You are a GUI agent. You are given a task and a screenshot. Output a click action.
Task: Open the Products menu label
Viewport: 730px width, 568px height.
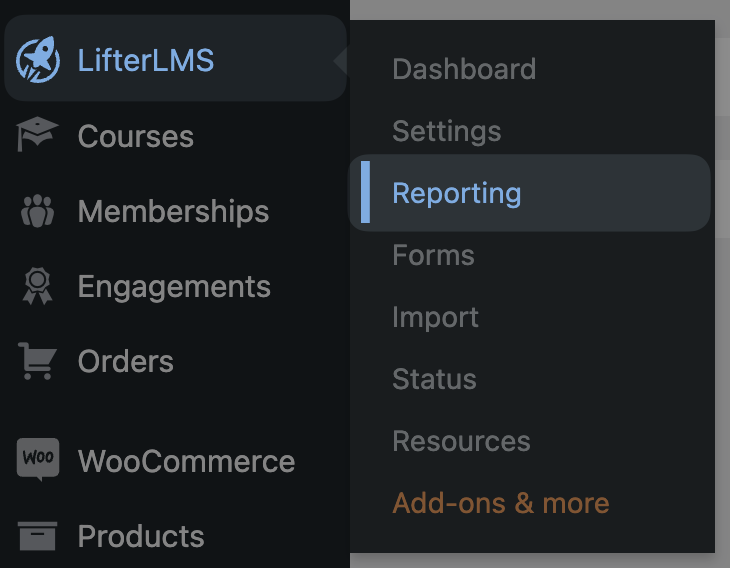click(141, 536)
